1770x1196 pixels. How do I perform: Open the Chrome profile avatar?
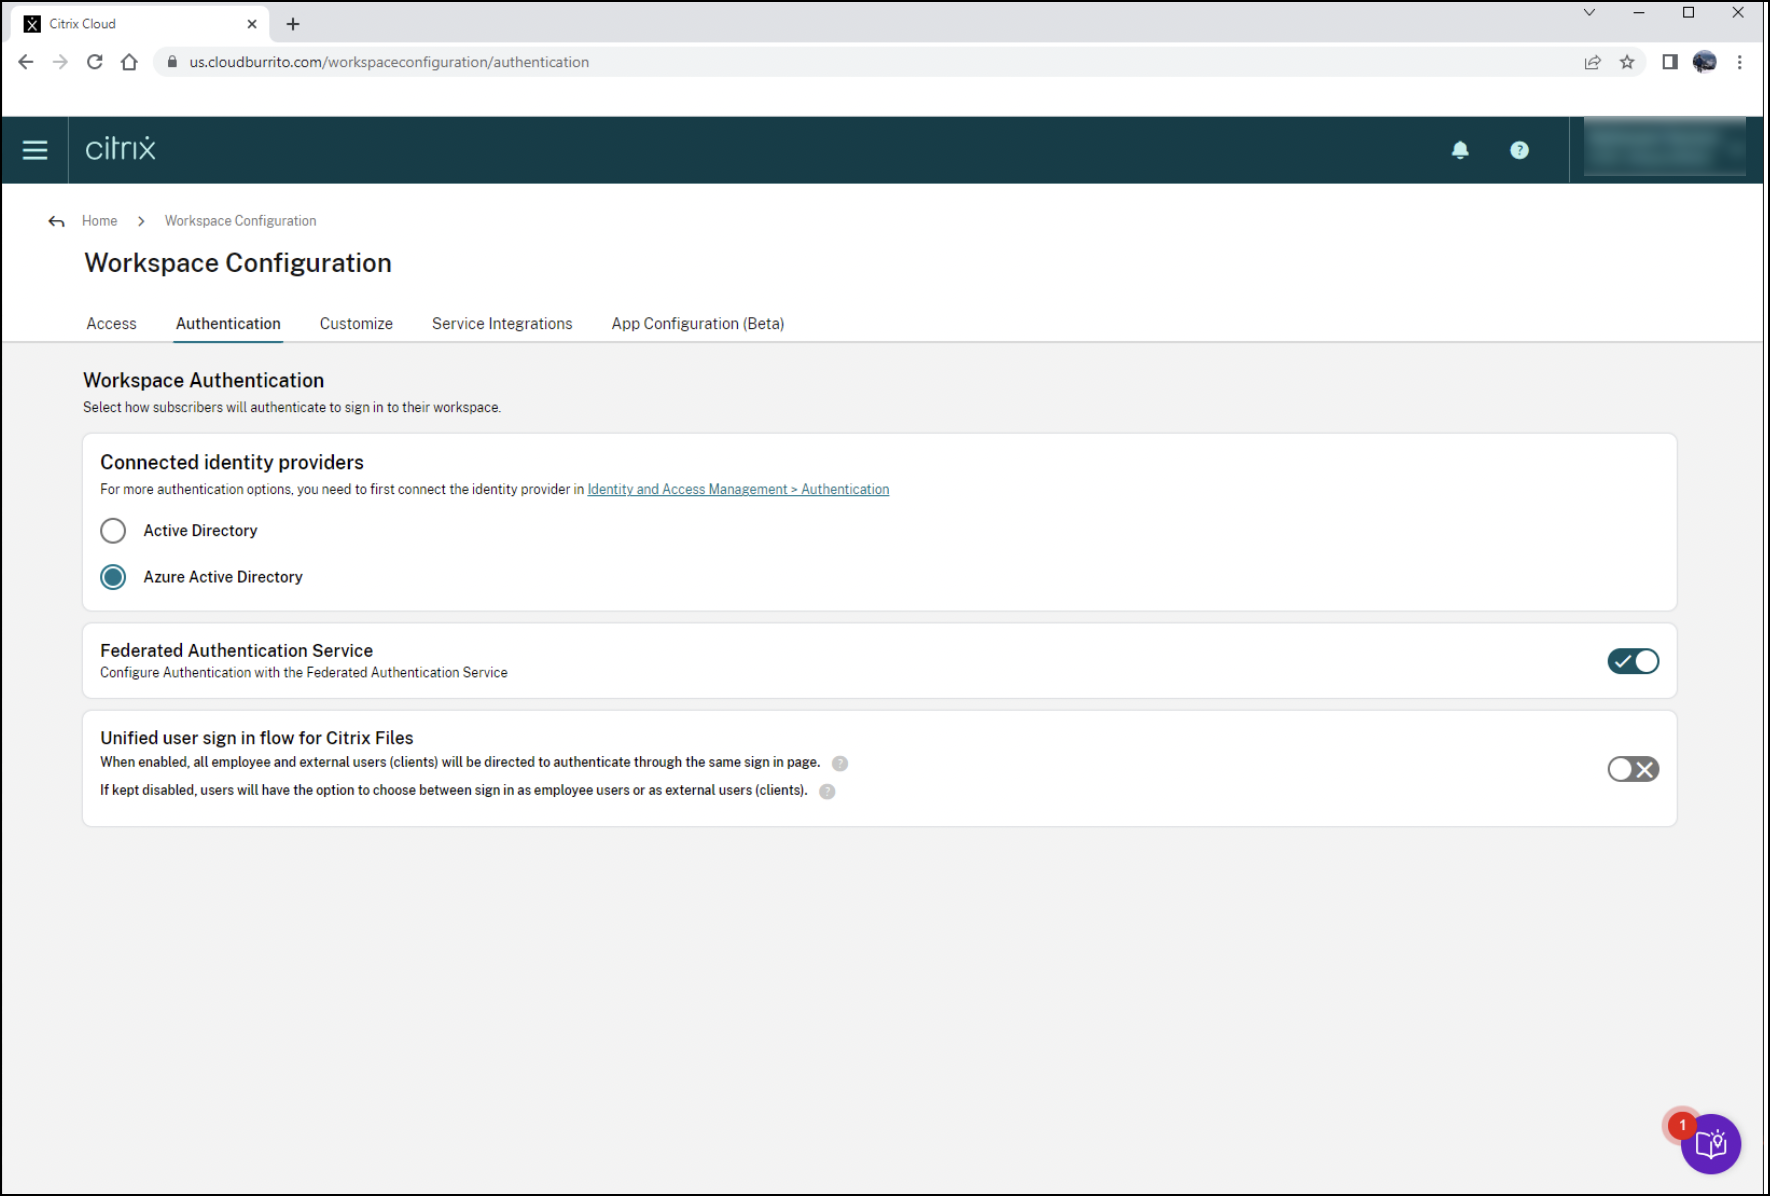point(1704,62)
